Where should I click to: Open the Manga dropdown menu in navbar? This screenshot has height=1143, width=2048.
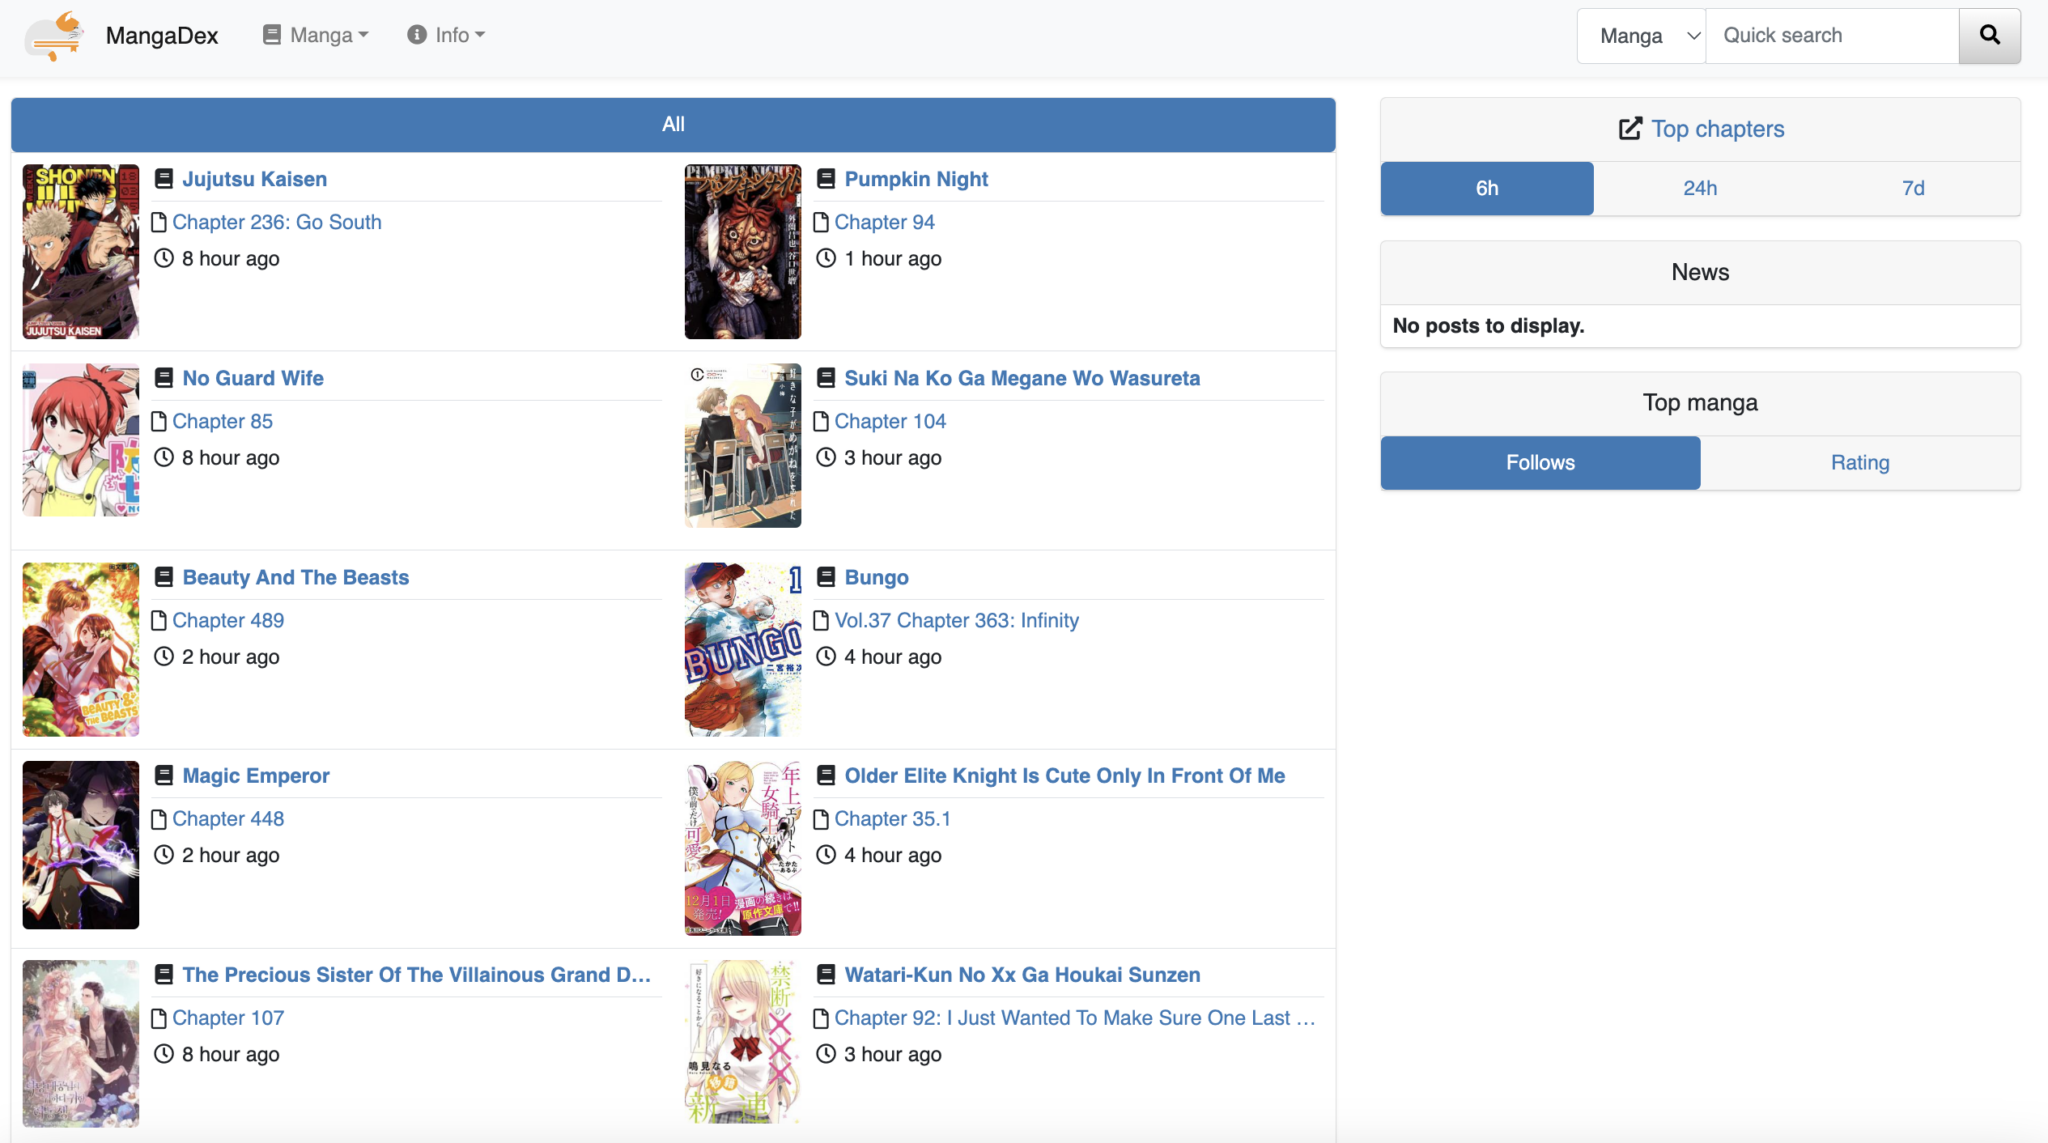click(x=316, y=35)
